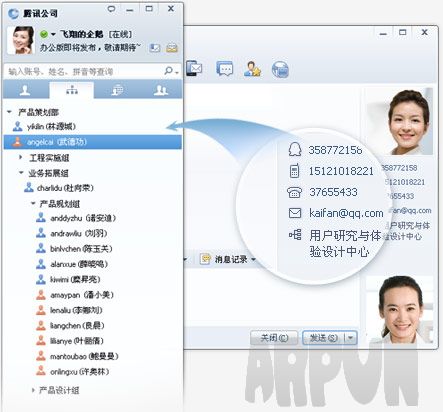This screenshot has height=412, width=443.
Task: Switch to the single-person contacts tab
Action: 26,90
